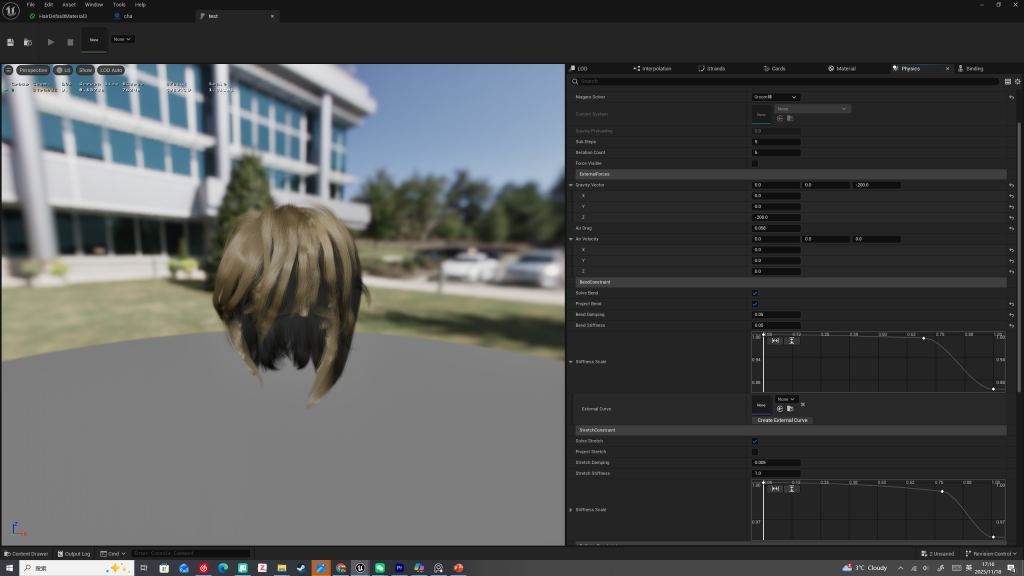
Task: Uncheck the Solve Bend checkbox
Action: [x=755, y=293]
